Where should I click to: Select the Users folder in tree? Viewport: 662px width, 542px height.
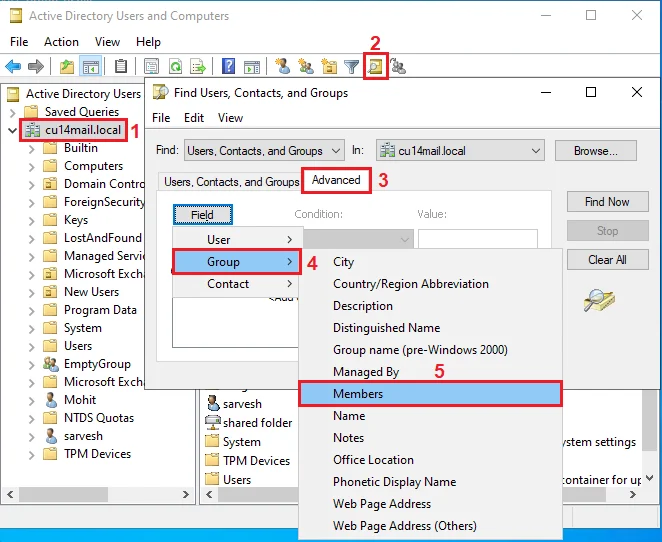[x=78, y=346]
